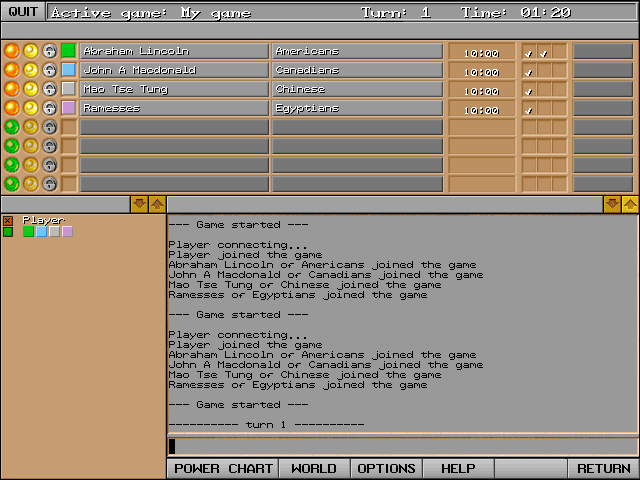
Task: Toggle the second checkmark box for Abraham Lincoln
Action: click(x=544, y=51)
